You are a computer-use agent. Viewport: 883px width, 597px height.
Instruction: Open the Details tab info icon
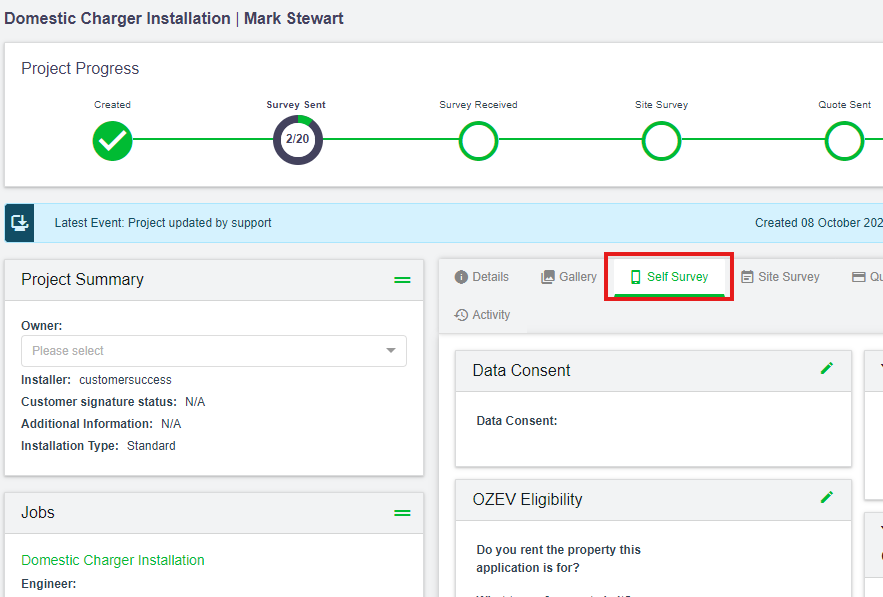[461, 277]
